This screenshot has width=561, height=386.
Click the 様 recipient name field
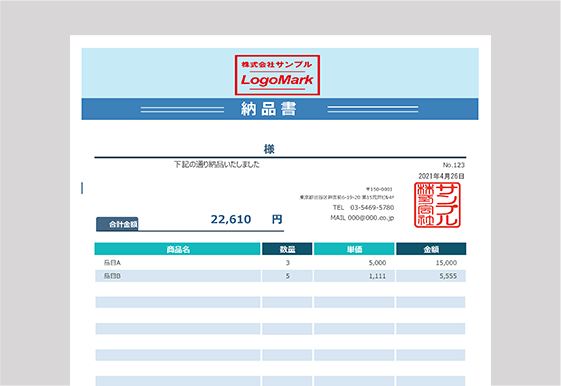click(x=269, y=149)
